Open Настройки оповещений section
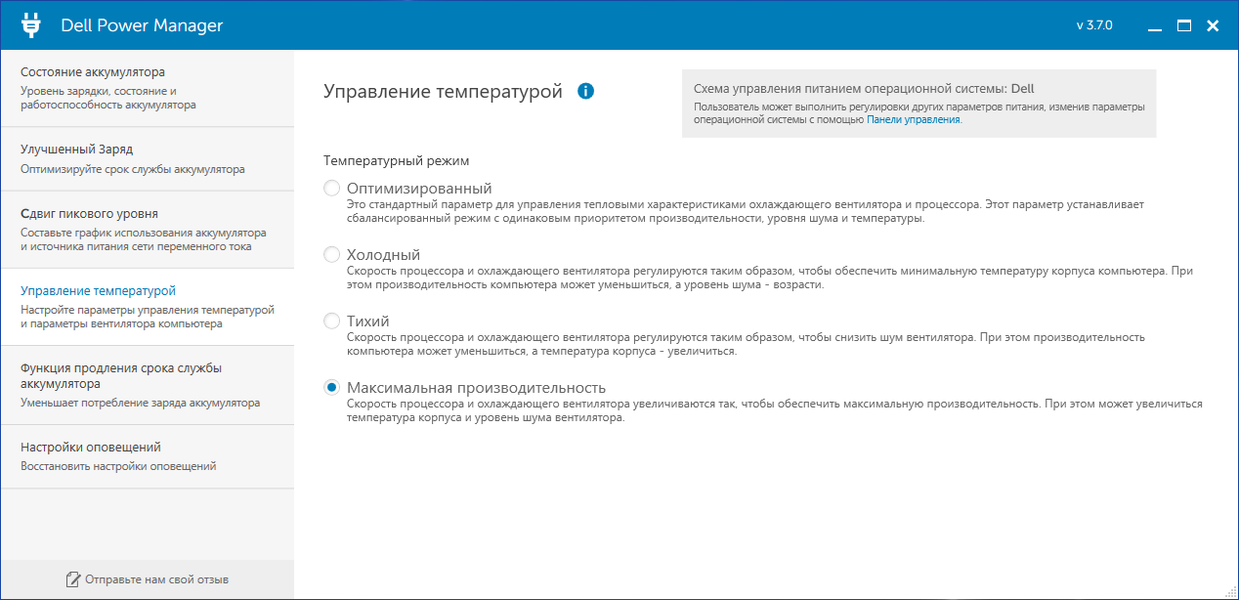The image size is (1239, 600). (x=147, y=456)
